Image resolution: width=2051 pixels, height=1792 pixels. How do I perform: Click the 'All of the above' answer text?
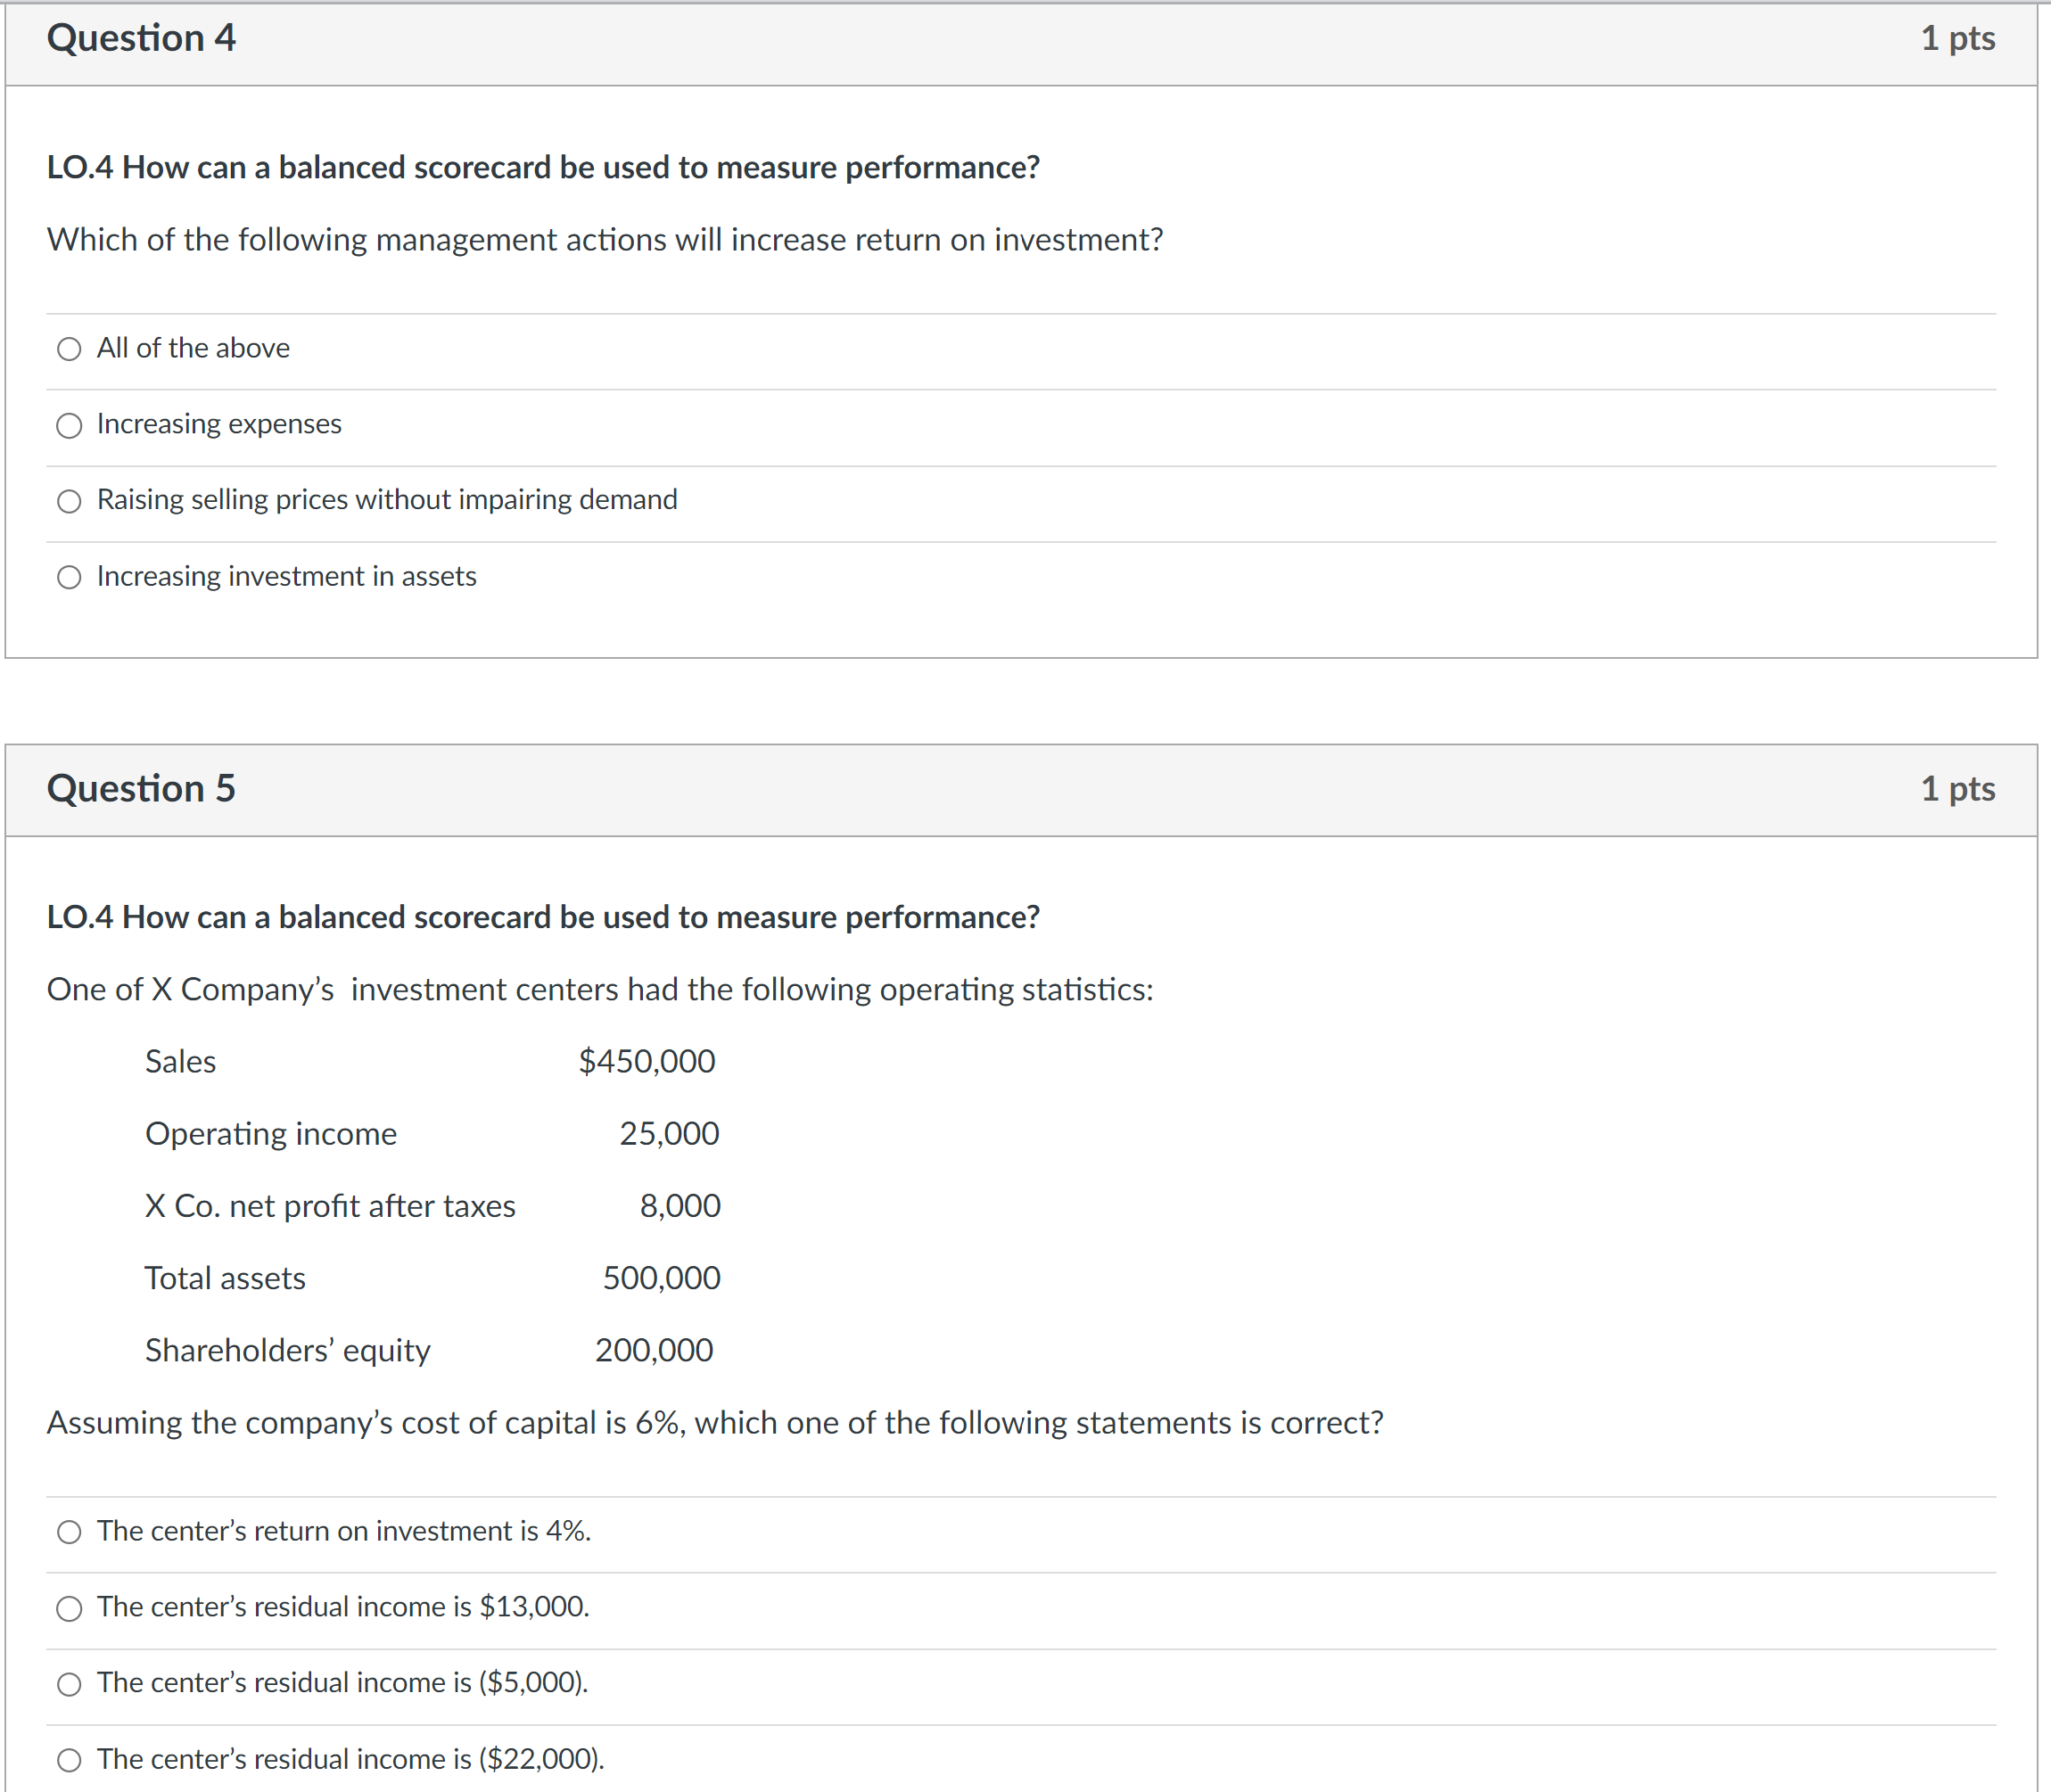point(193,348)
